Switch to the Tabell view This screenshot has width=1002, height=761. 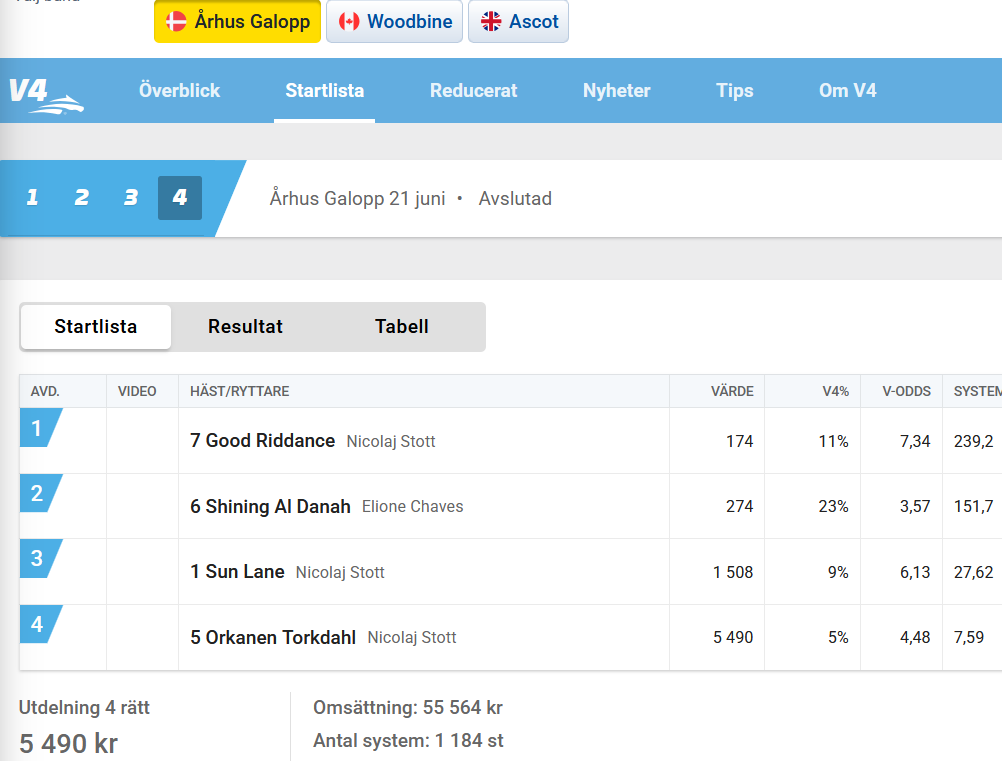(402, 327)
